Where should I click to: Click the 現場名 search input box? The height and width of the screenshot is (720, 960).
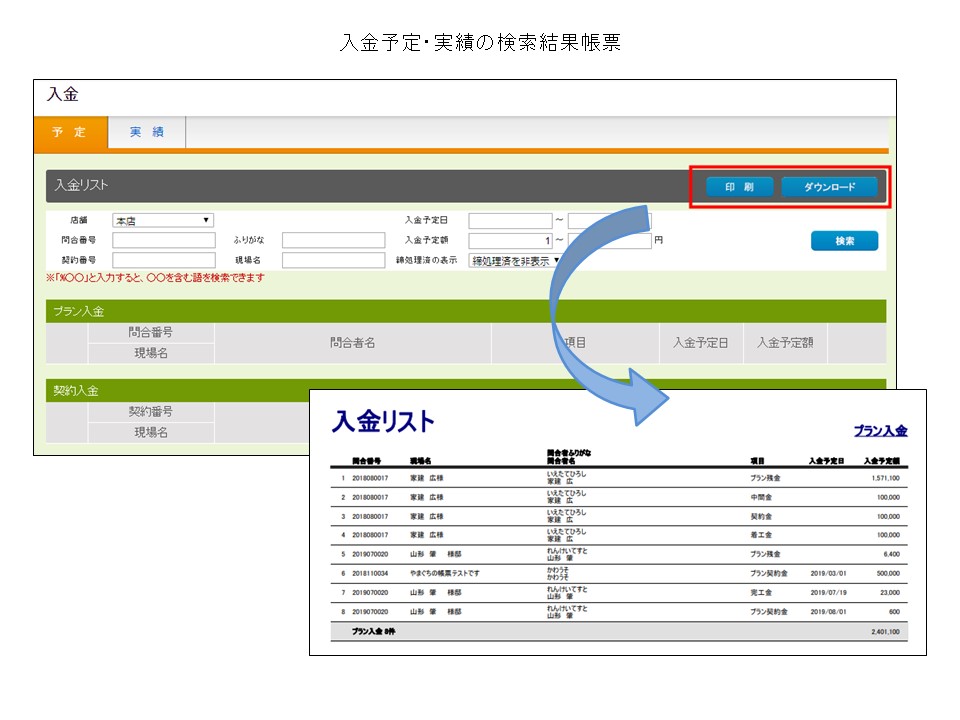333,260
